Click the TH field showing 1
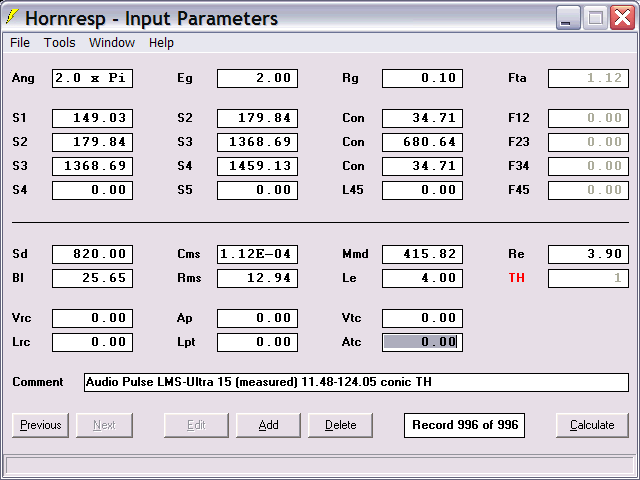Viewport: 640px width, 480px height. click(x=588, y=278)
